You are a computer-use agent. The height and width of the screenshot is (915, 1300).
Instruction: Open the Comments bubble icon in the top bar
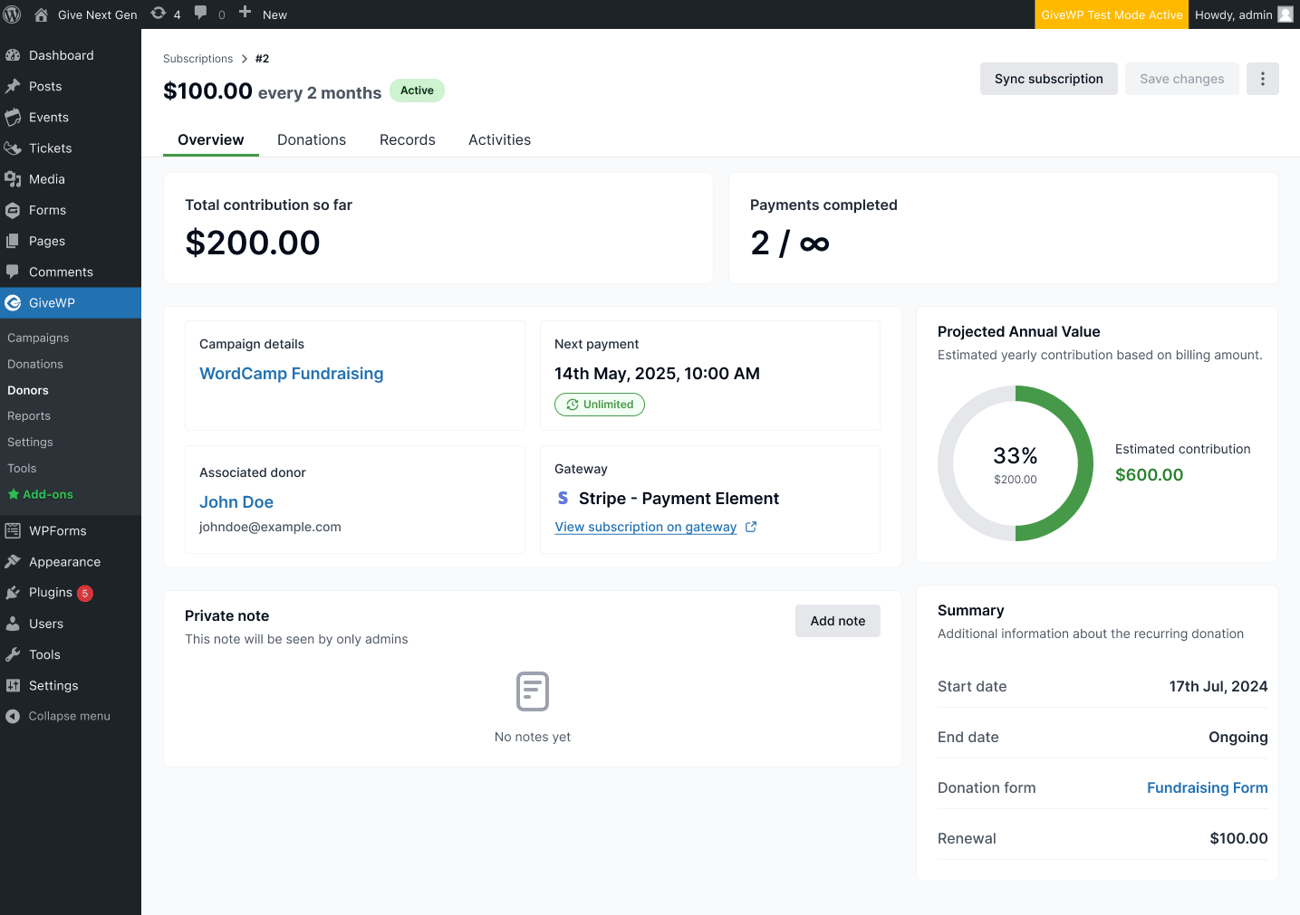(202, 14)
